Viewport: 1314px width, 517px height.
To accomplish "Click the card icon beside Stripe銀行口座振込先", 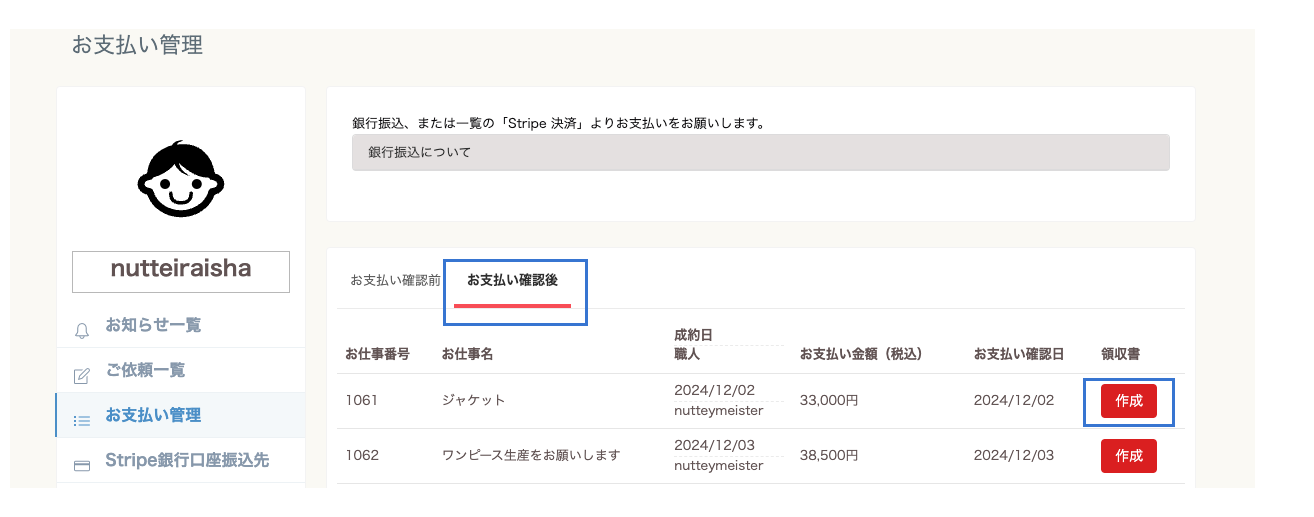I will tap(83, 465).
